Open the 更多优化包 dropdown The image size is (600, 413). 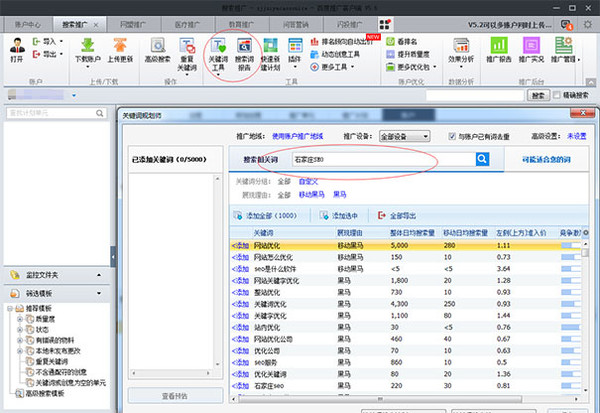[411, 67]
